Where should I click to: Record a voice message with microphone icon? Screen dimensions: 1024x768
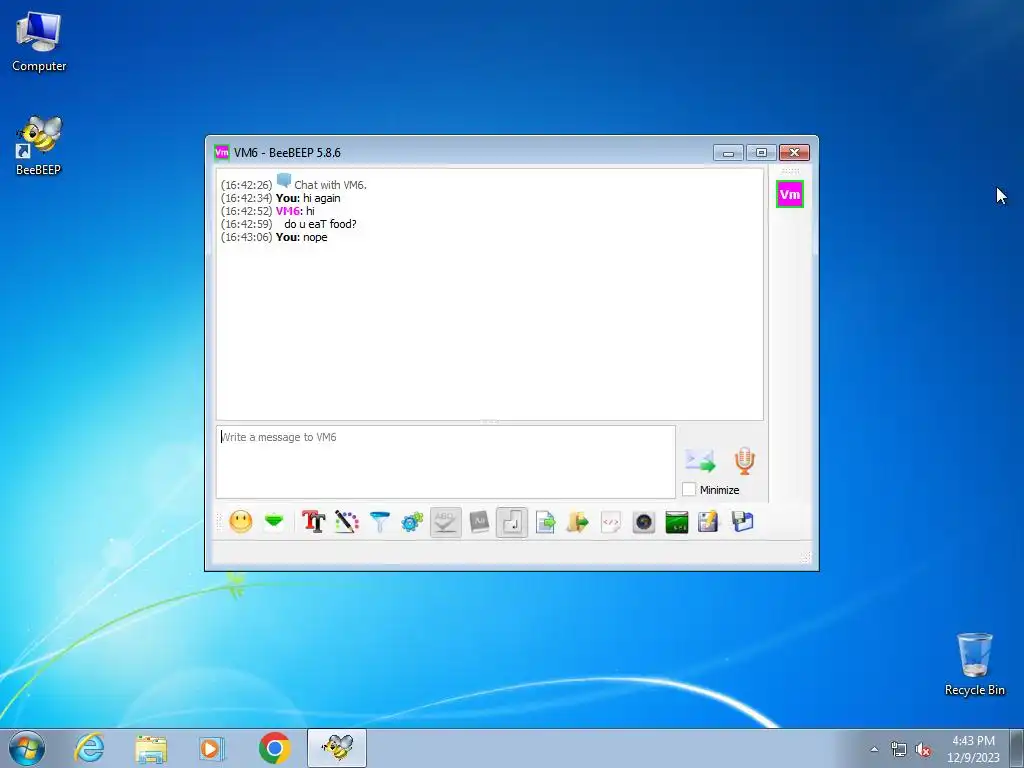744,460
